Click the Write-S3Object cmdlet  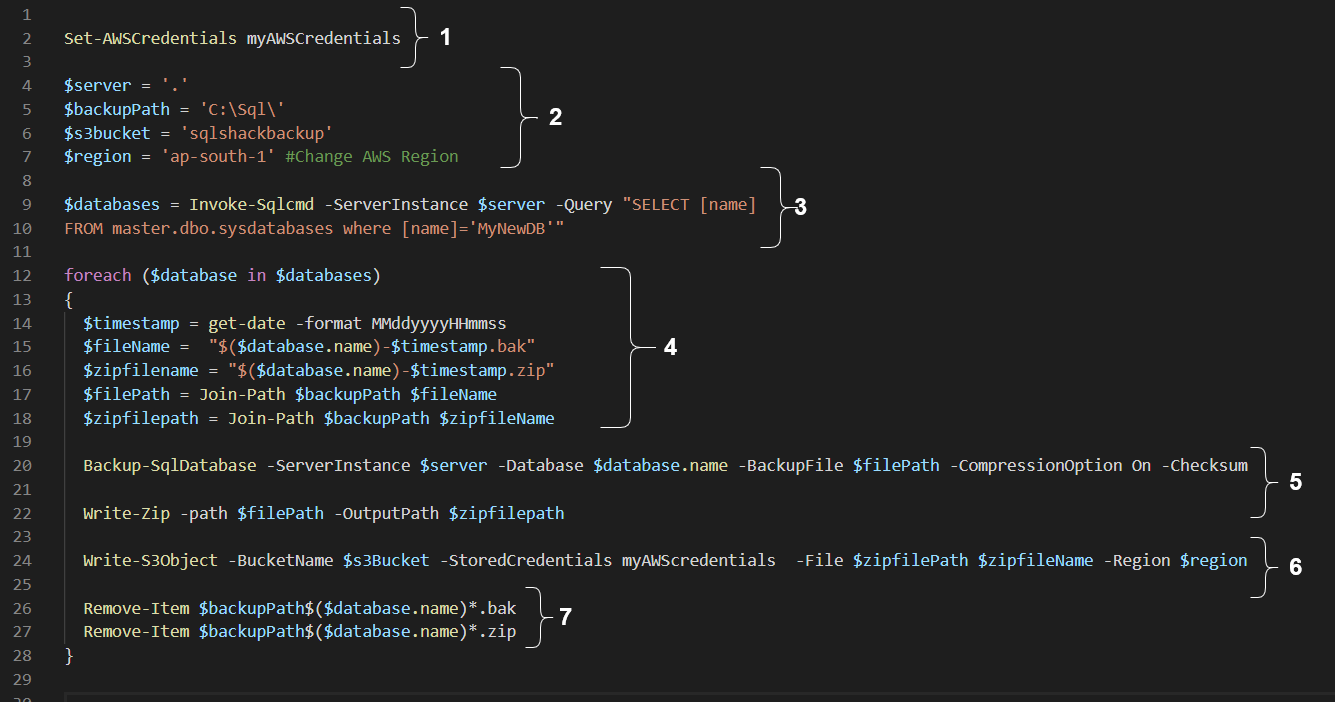[150, 560]
